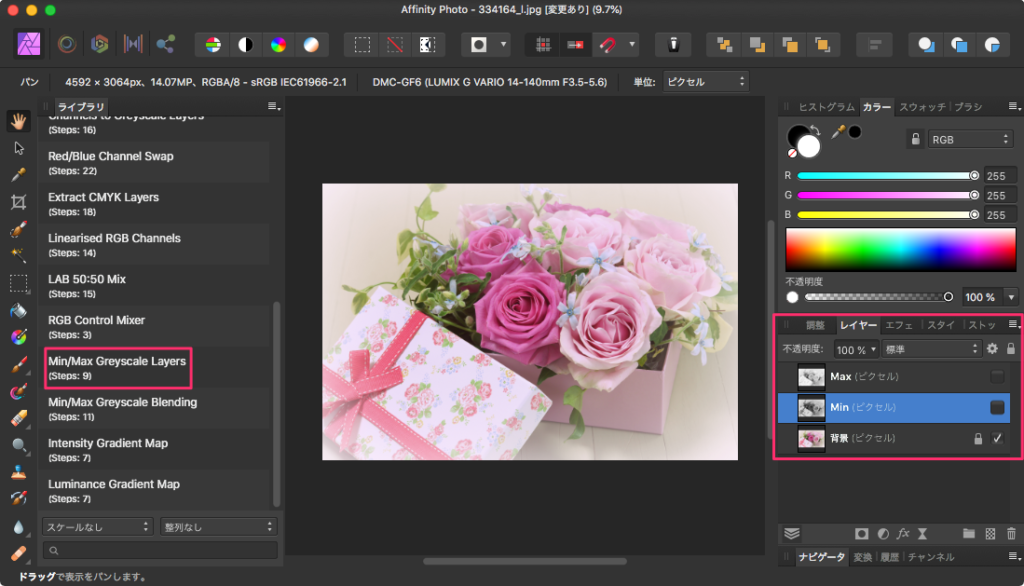Switch to the ヒストグラム tab

click(826, 107)
